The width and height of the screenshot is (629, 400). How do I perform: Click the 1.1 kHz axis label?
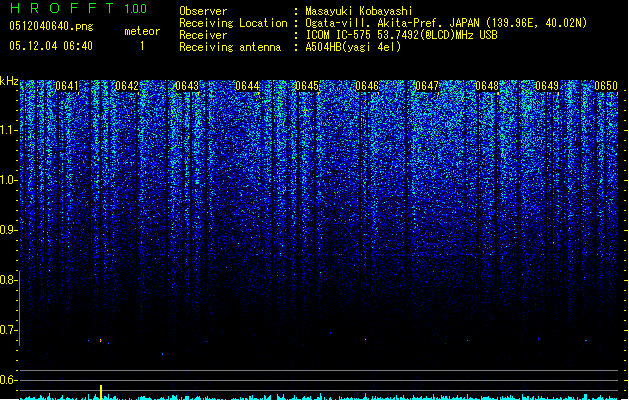pos(8,130)
